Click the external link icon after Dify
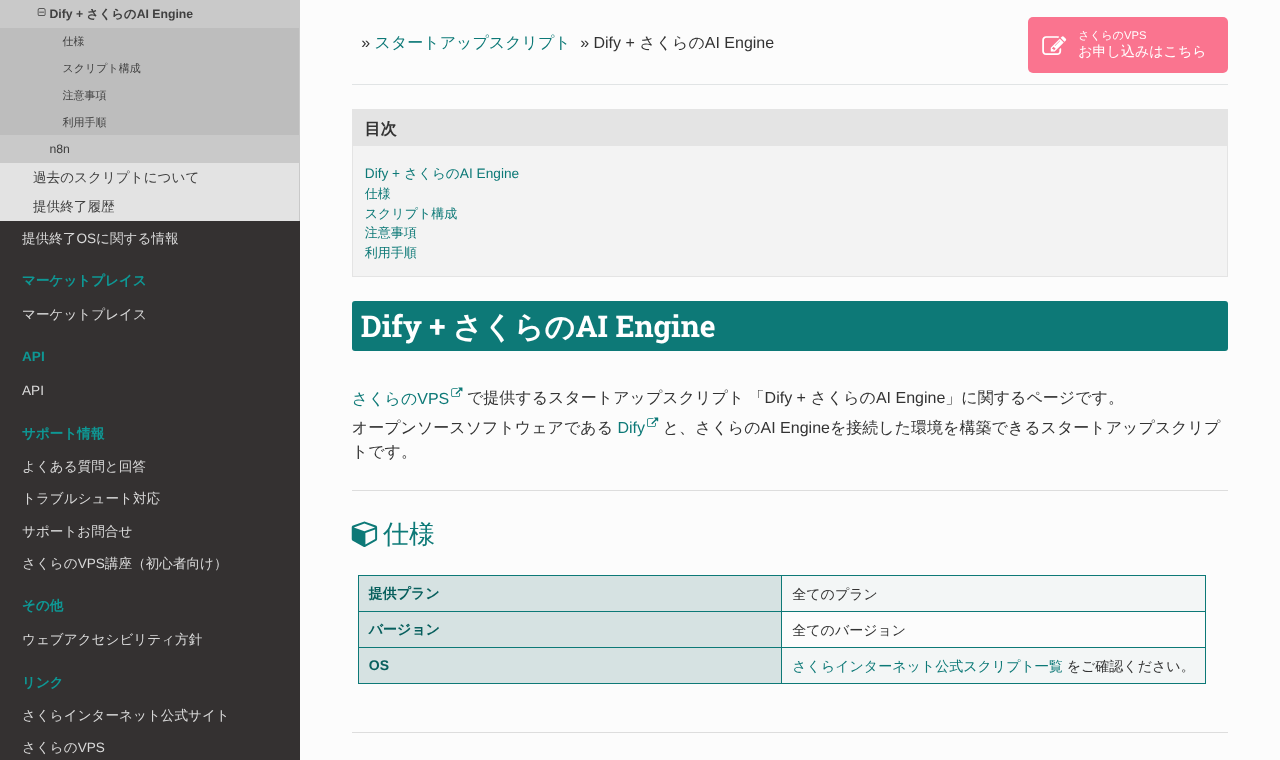The width and height of the screenshot is (1280, 760). (x=652, y=423)
